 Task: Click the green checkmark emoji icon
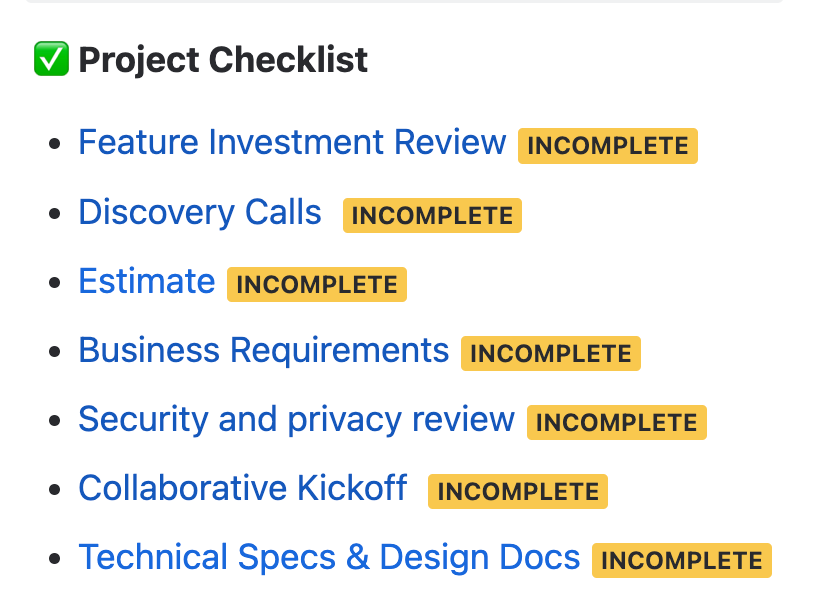(50, 59)
